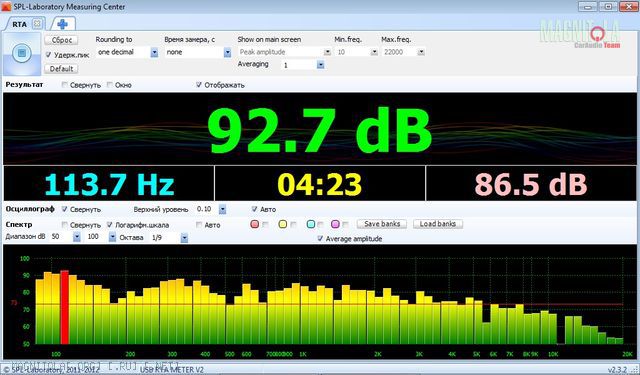Screen dimensions: 640x375
Task: Click the 04:23 timer readout
Action: pos(320,184)
